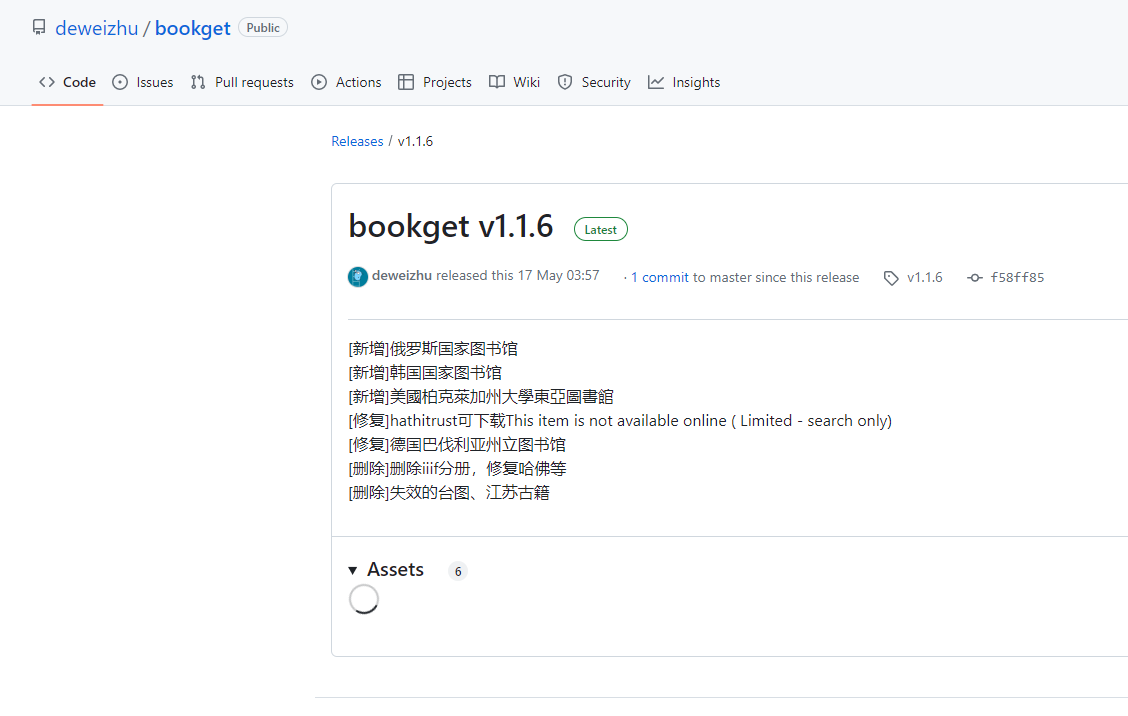Switch to the Projects tab
Viewport: 1128px width, 716px height.
435,82
